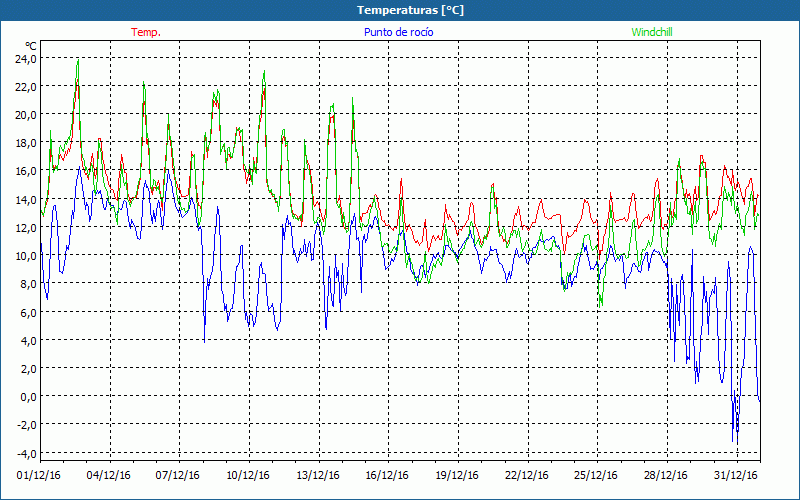The height and width of the screenshot is (500, 800).
Task: Select the 0,0 y-axis value
Action: [28, 396]
